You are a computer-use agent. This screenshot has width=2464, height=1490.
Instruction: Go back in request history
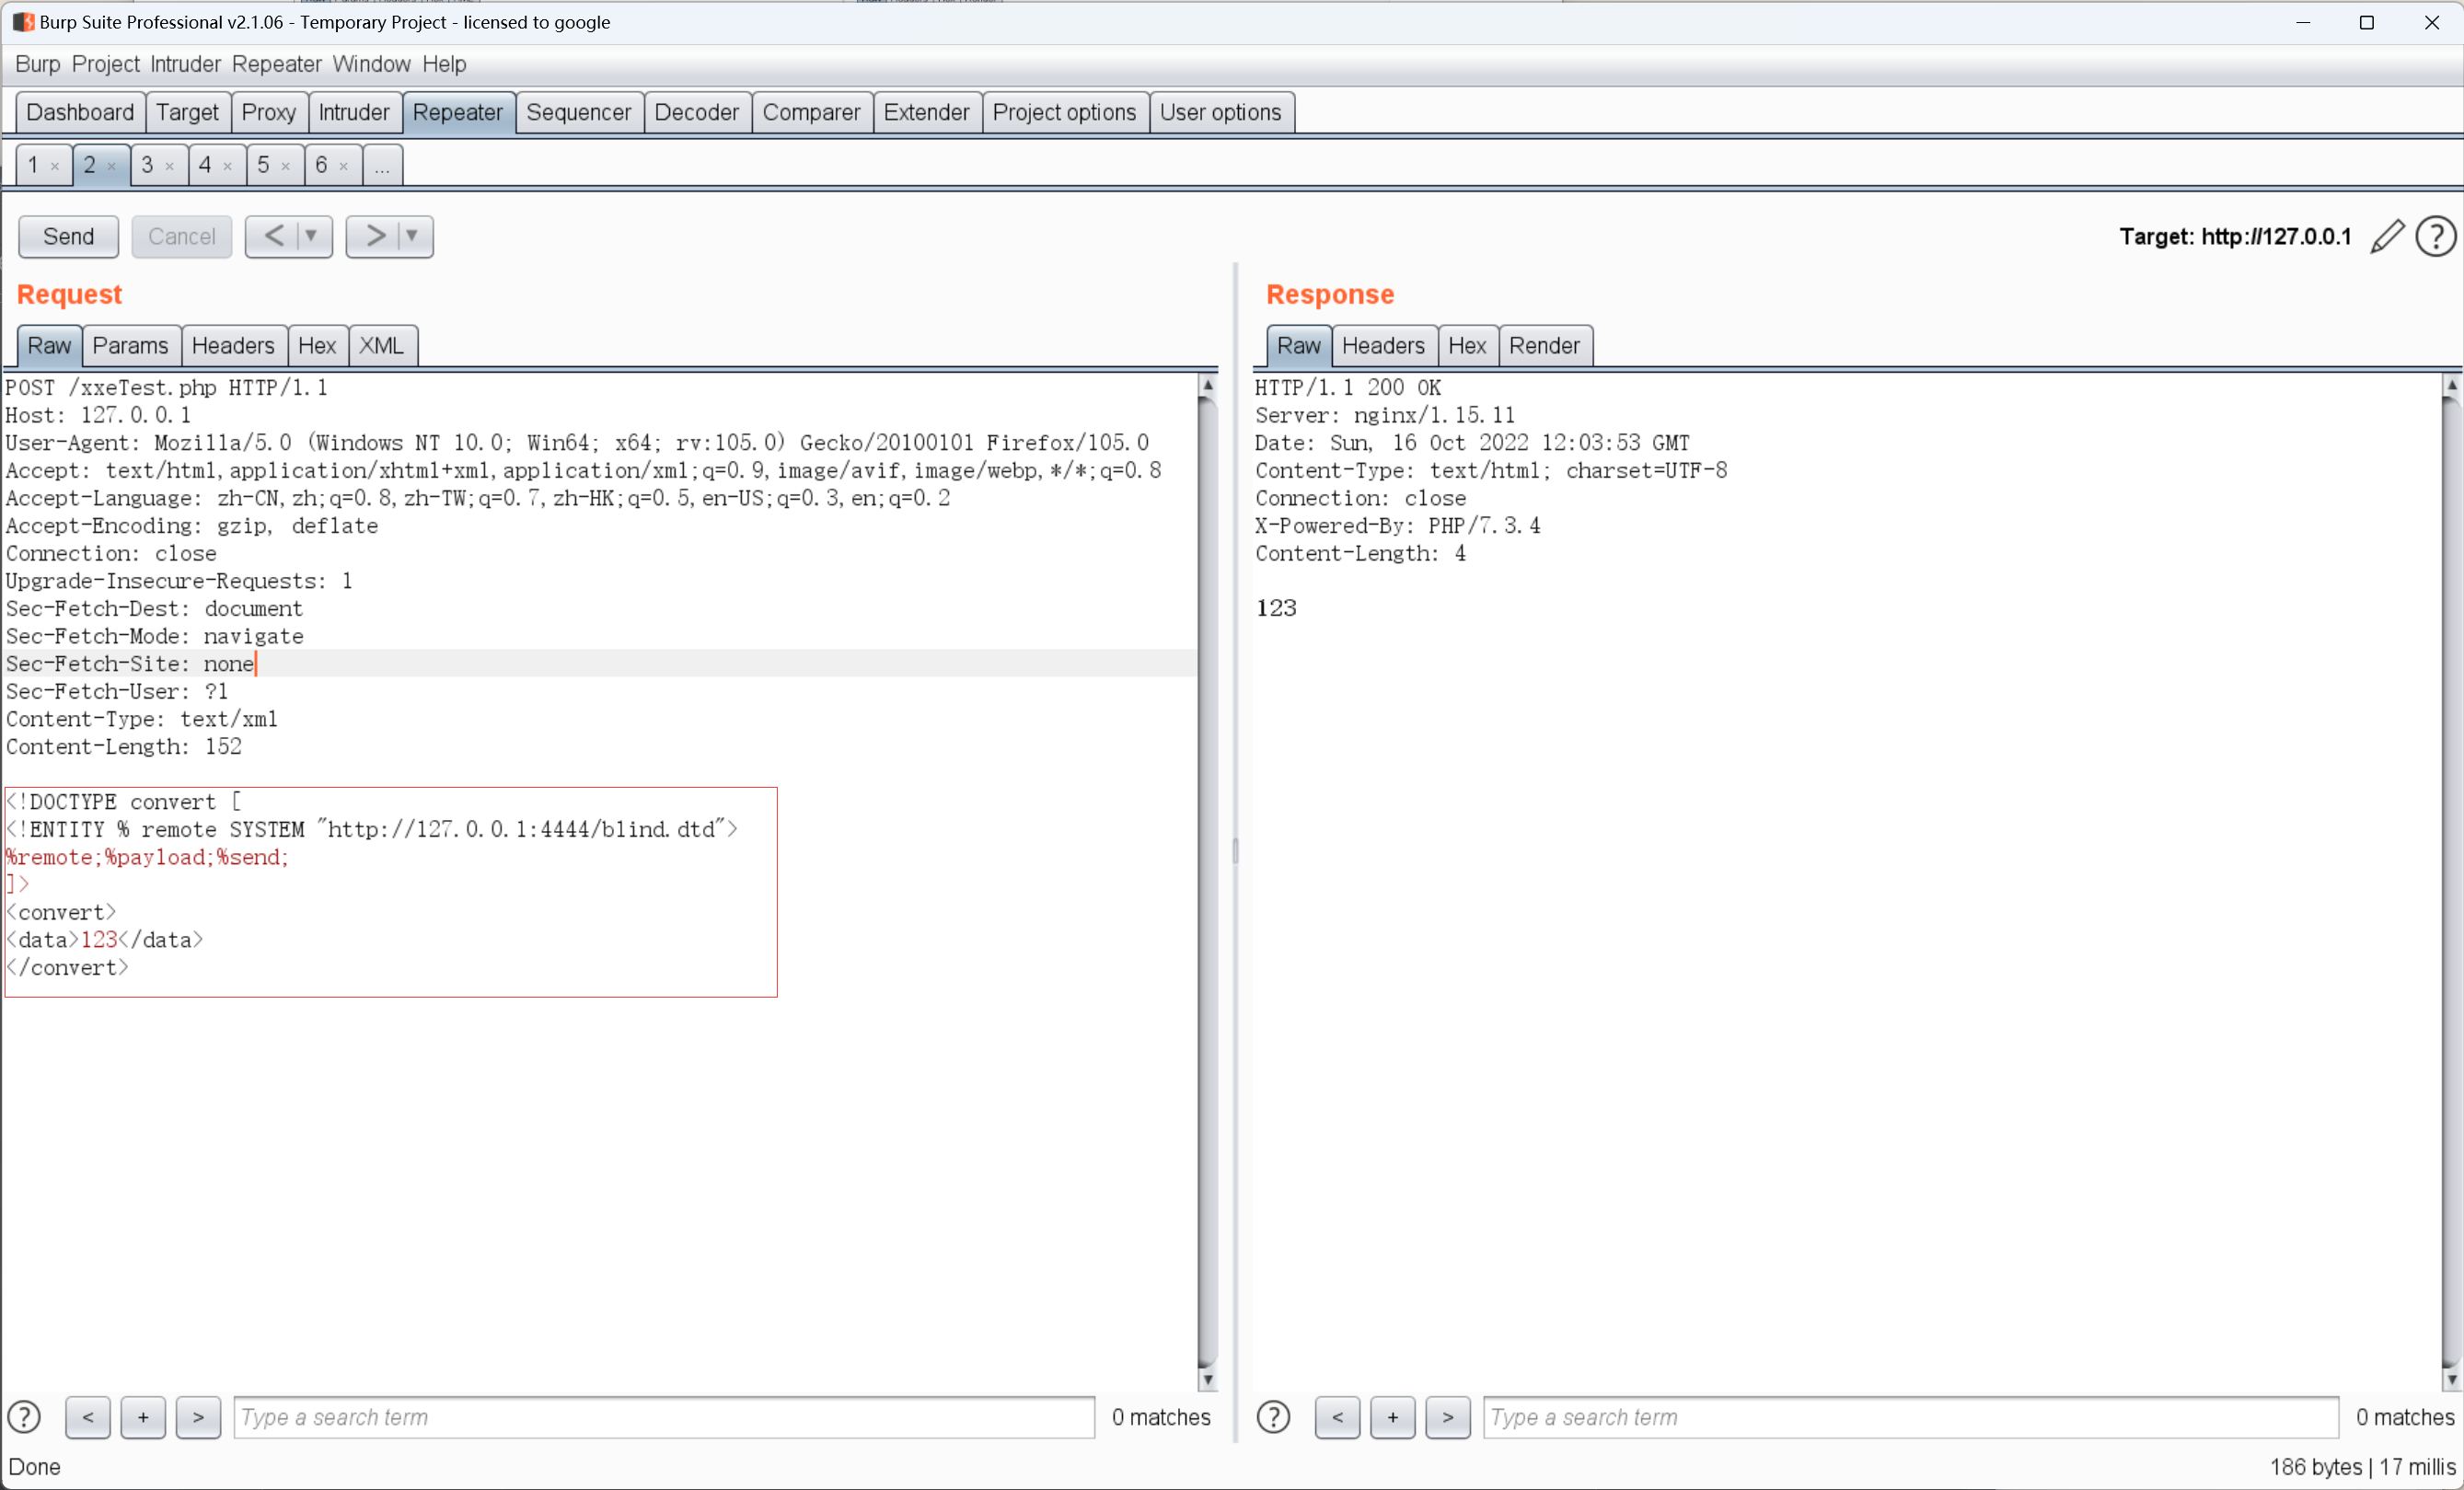coord(273,236)
